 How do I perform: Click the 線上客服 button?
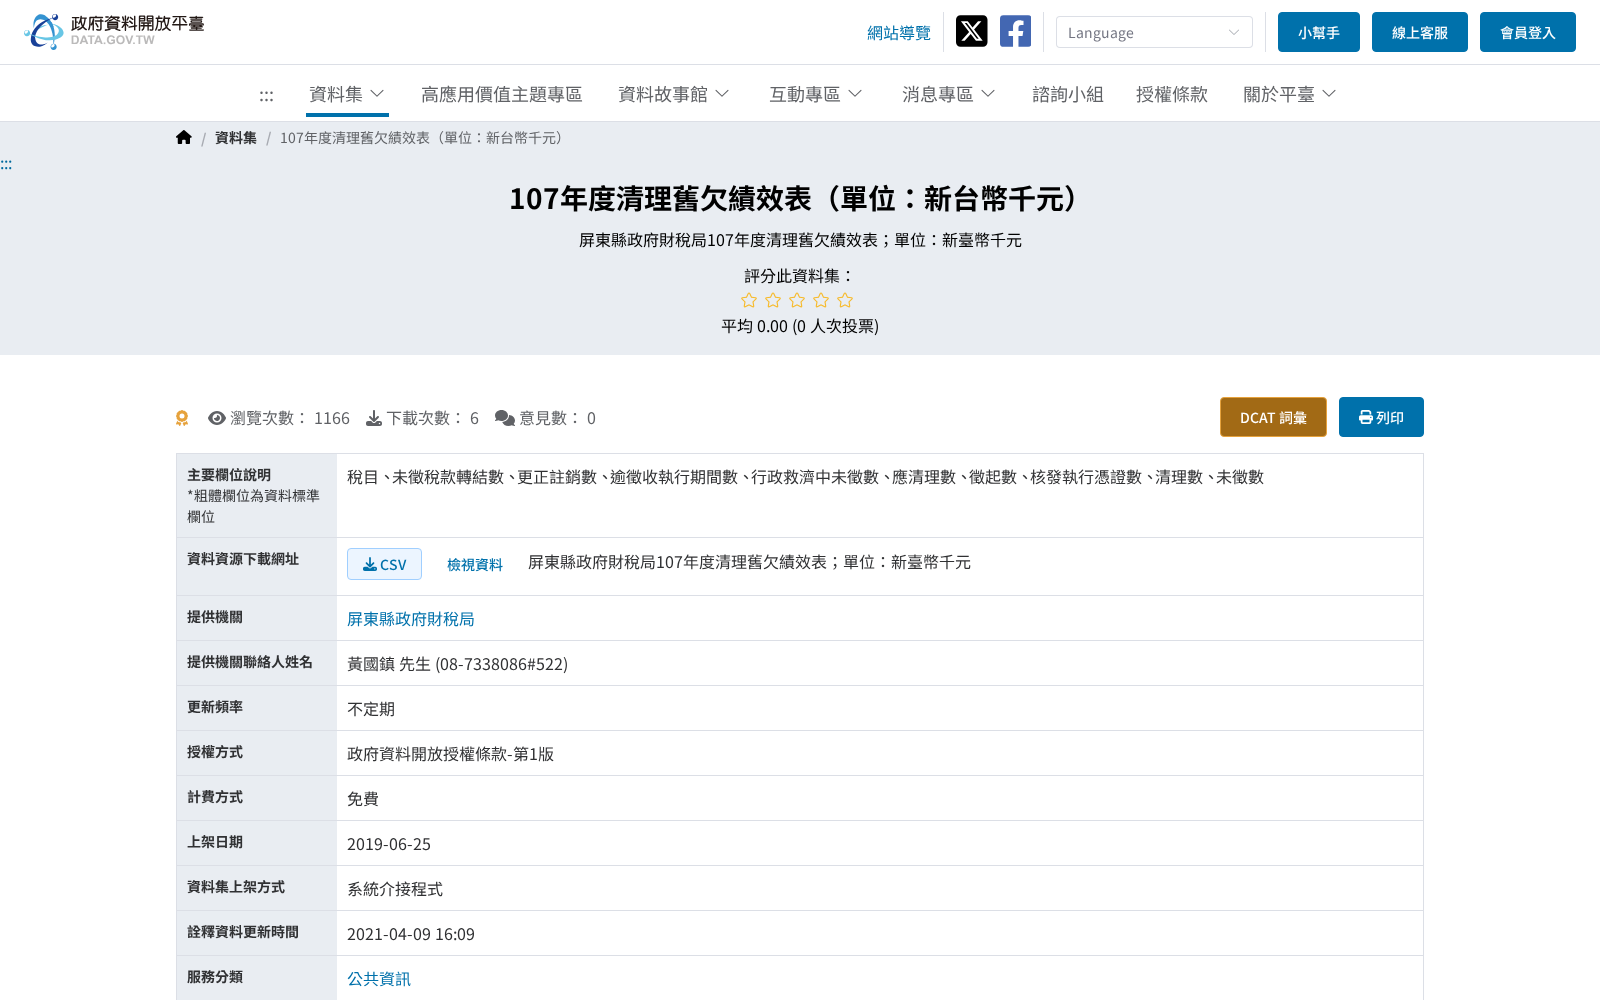1420,32
